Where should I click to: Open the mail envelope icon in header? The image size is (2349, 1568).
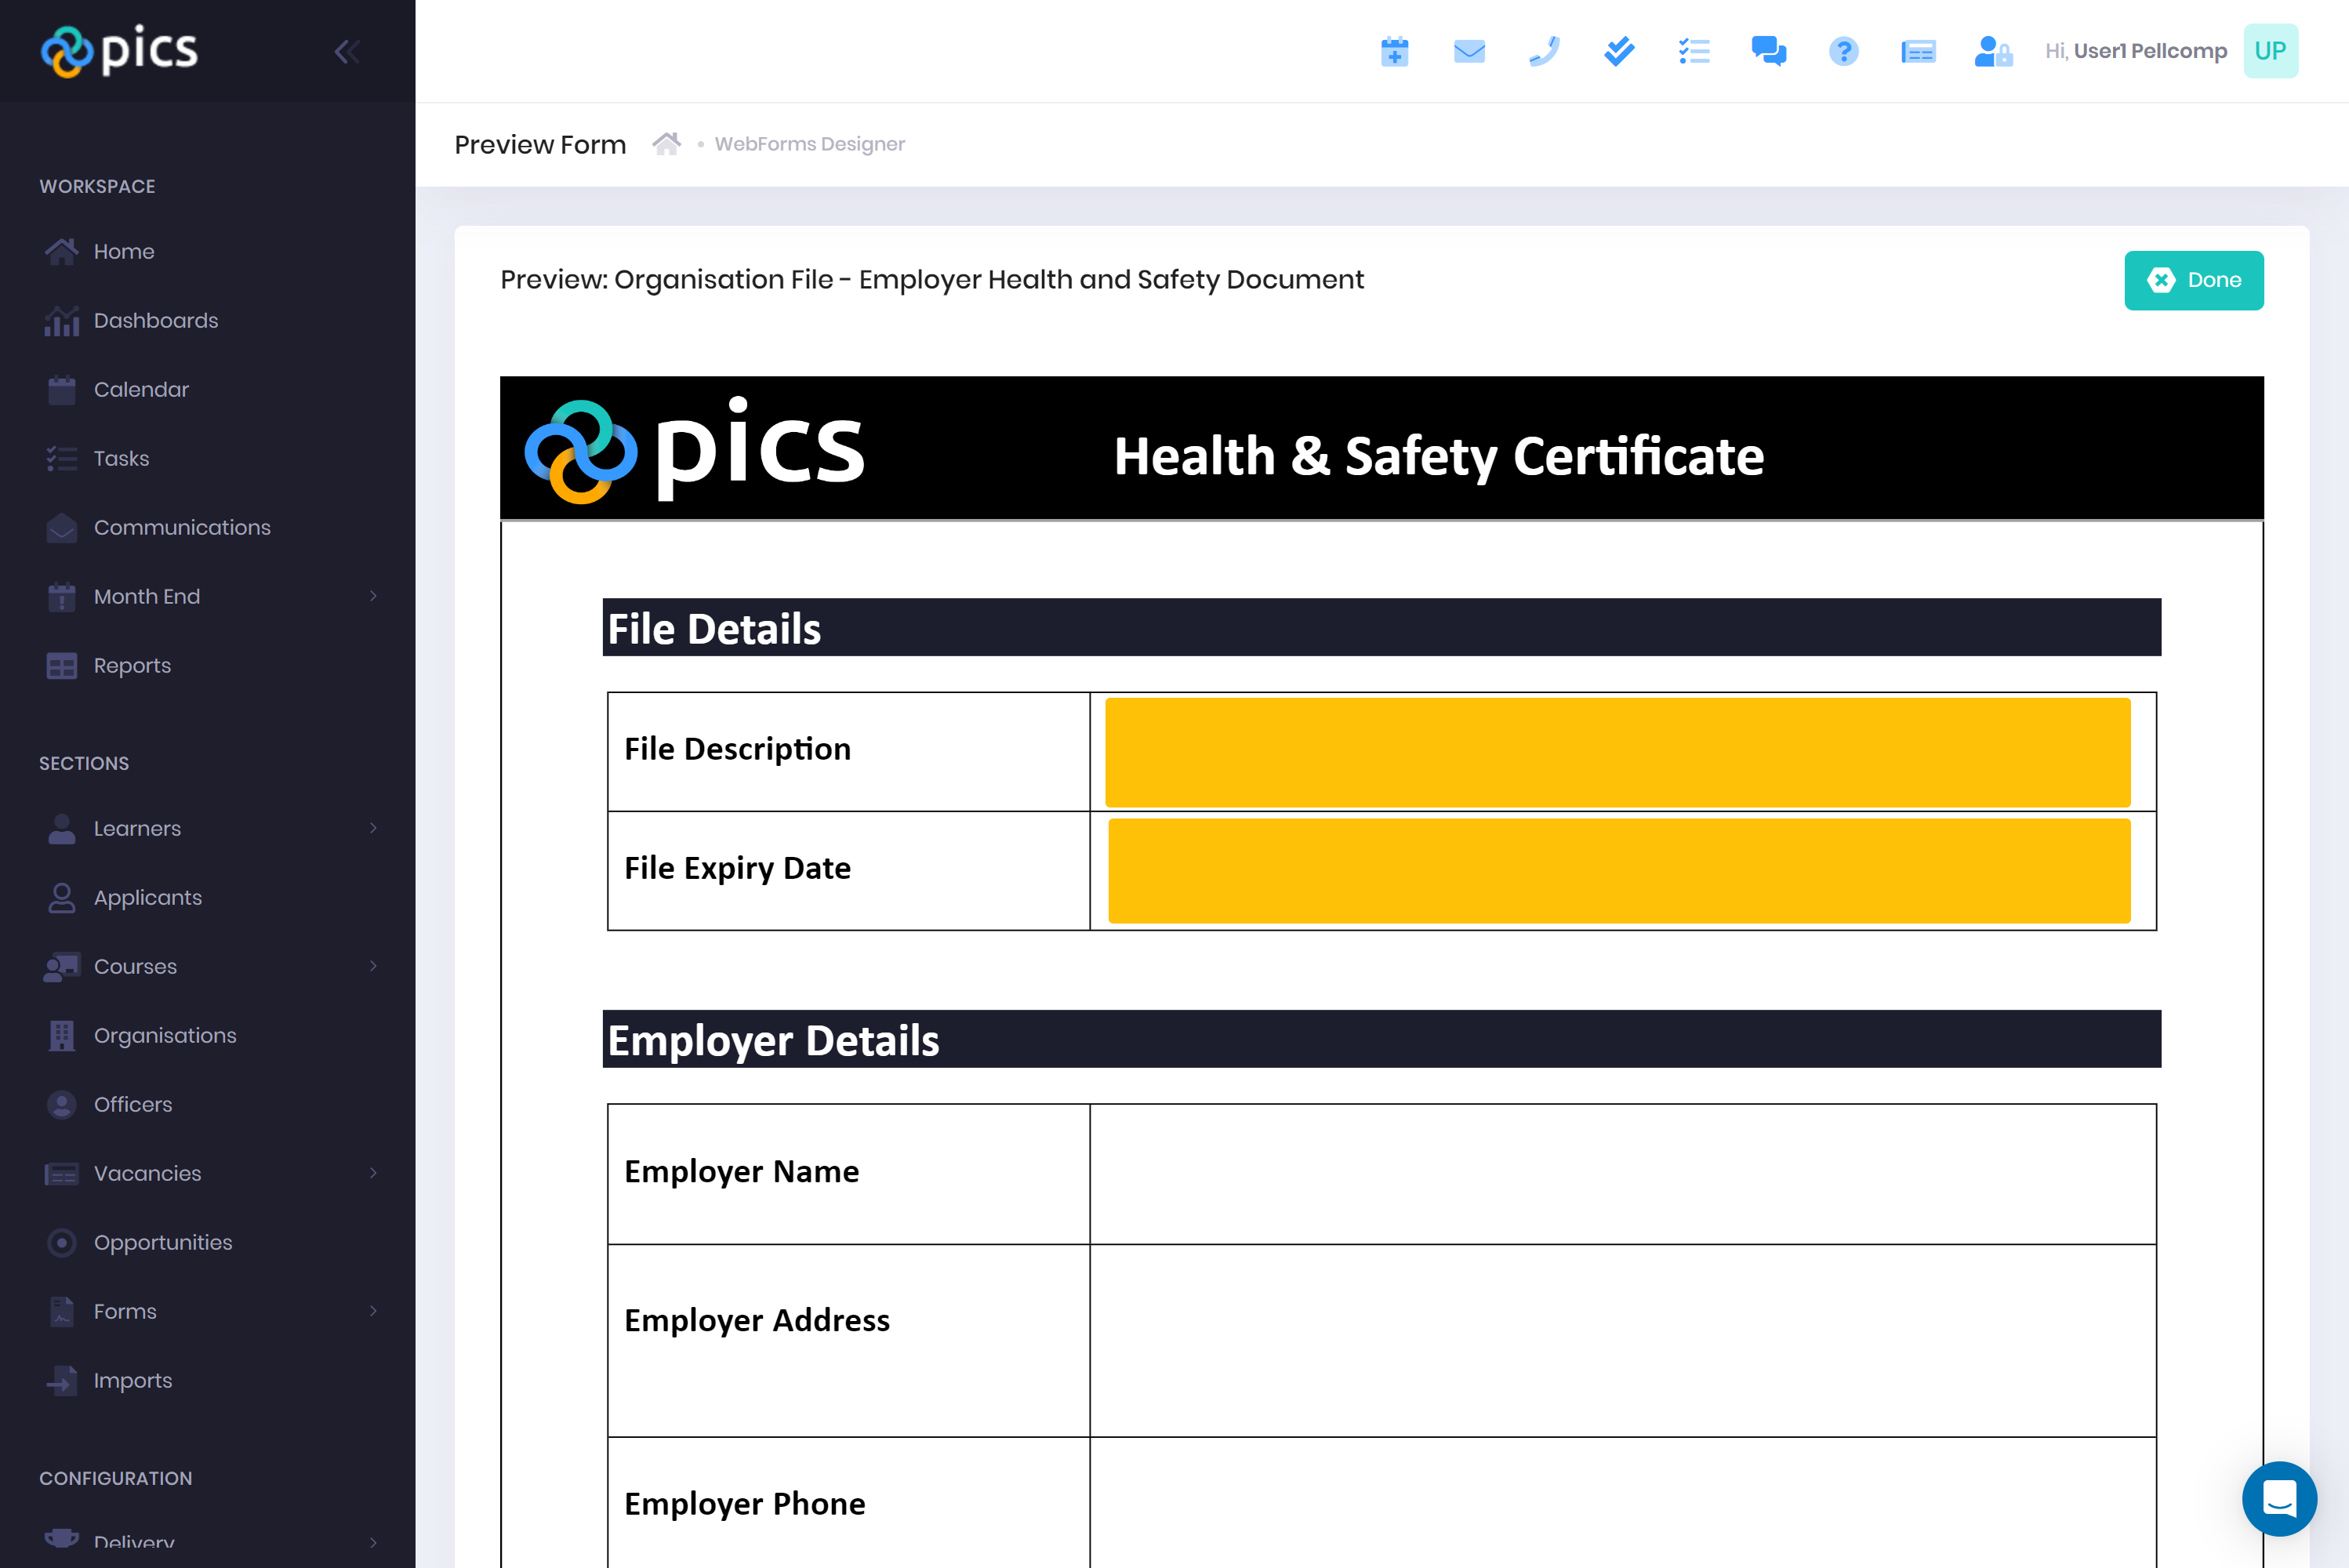pos(1469,51)
